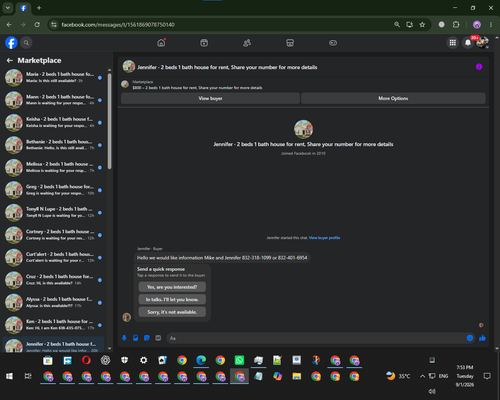Screen dimensions: 500x400
Task: Open File Explorer from taskbar
Action: click(296, 376)
